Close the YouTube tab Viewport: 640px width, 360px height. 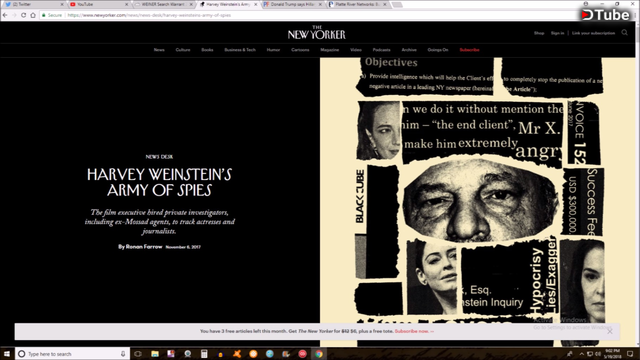point(127,4)
